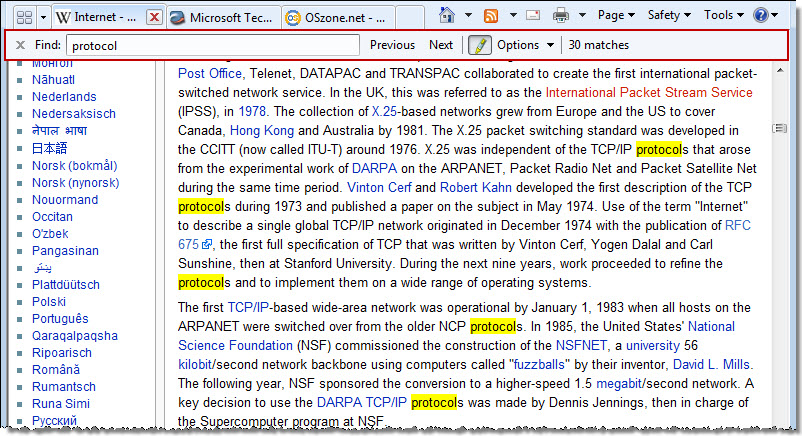The width and height of the screenshot is (802, 436).
Task: Expand the Home button dropdown arrow
Action: 468,15
